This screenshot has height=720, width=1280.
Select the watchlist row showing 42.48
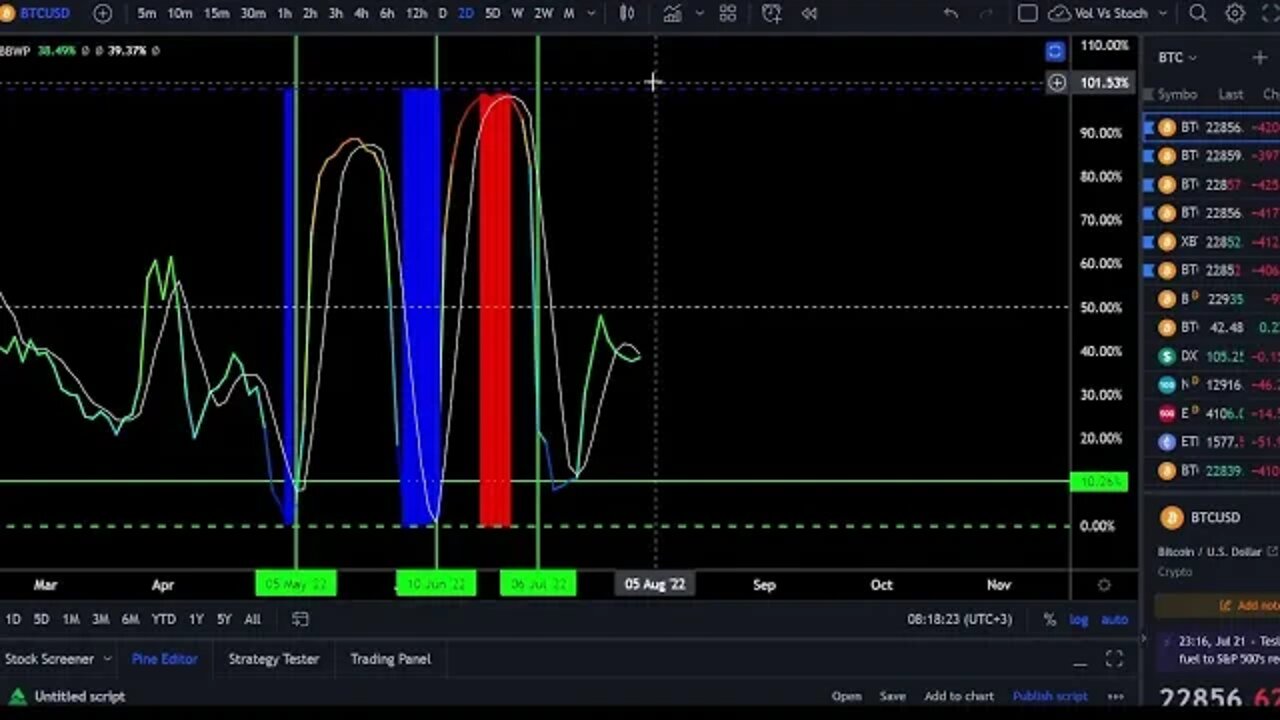(x=1212, y=327)
